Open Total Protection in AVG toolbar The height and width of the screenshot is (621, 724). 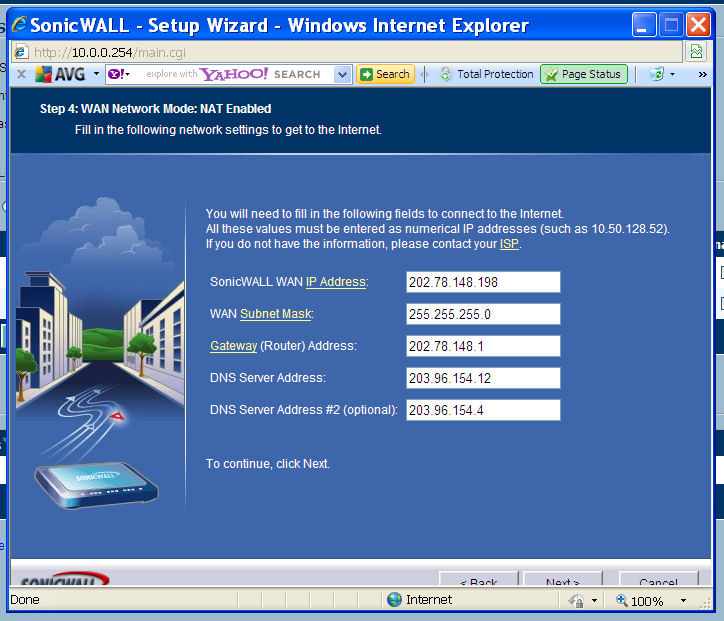495,74
